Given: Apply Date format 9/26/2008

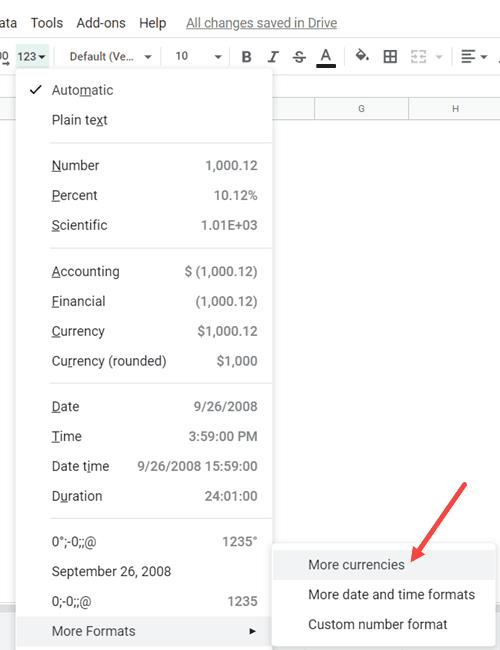Looking at the screenshot, I should [144, 406].
